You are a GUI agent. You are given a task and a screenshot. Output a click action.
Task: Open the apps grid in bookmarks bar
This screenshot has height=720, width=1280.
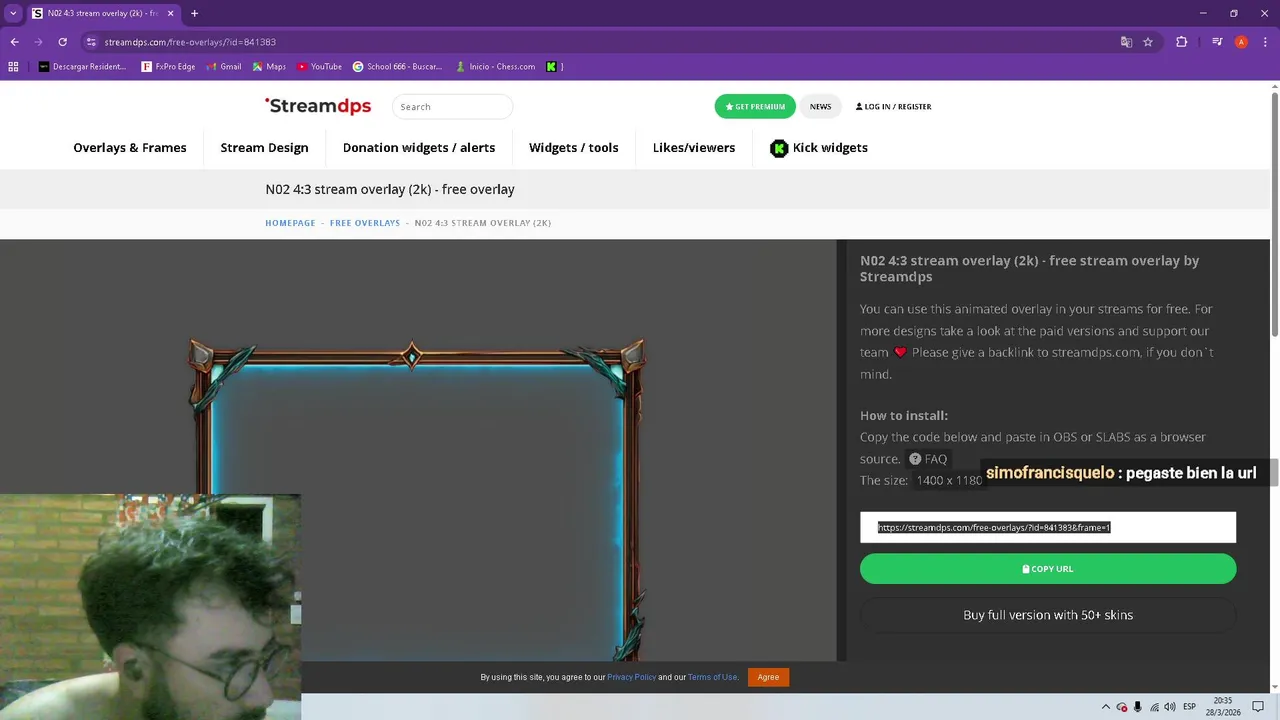13,67
